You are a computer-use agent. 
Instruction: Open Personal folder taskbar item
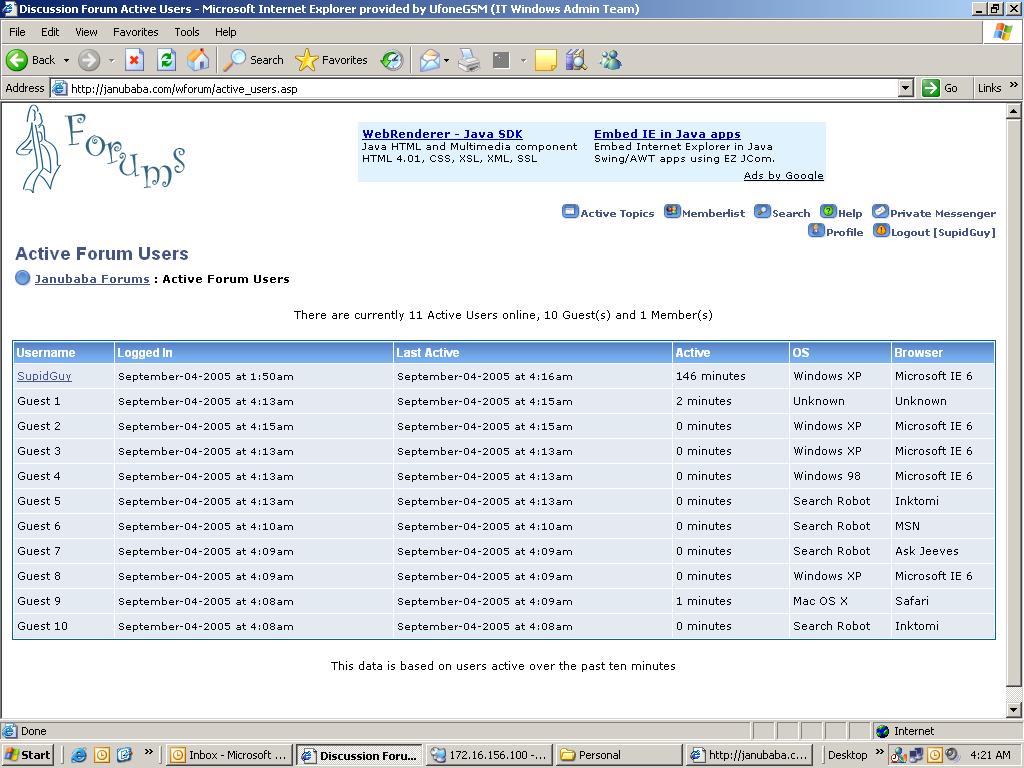(619, 755)
